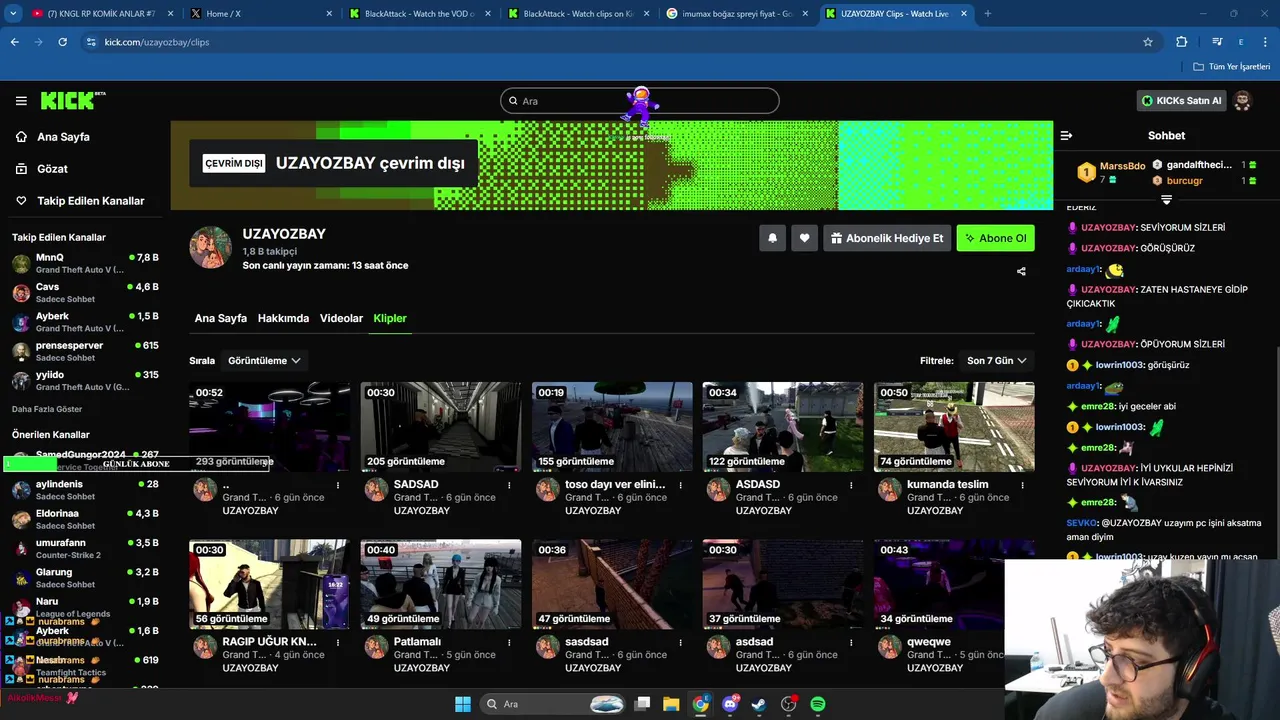The height and width of the screenshot is (720, 1280).
Task: Switch to the Hakkımda tab
Action: (283, 318)
